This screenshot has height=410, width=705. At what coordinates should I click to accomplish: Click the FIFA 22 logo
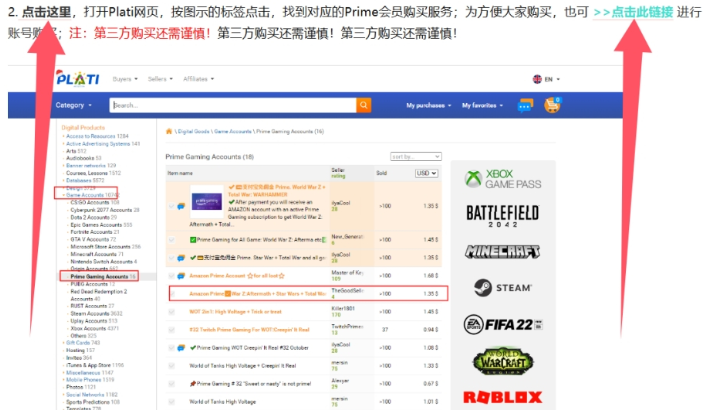tap(502, 324)
